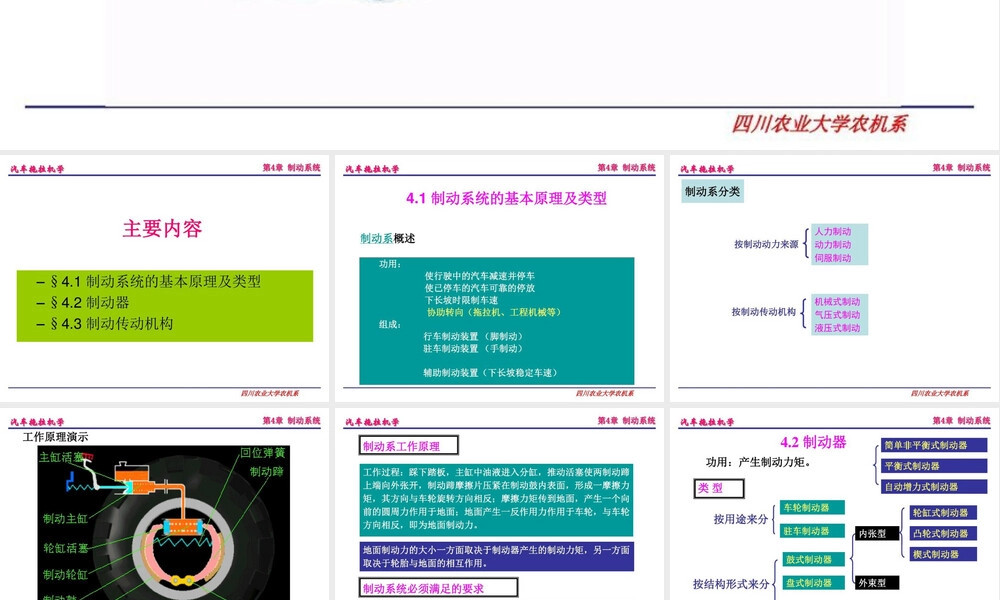Image resolution: width=1000 pixels, height=600 pixels.
Task: Click the 驻车制动器 box
Action: [812, 531]
